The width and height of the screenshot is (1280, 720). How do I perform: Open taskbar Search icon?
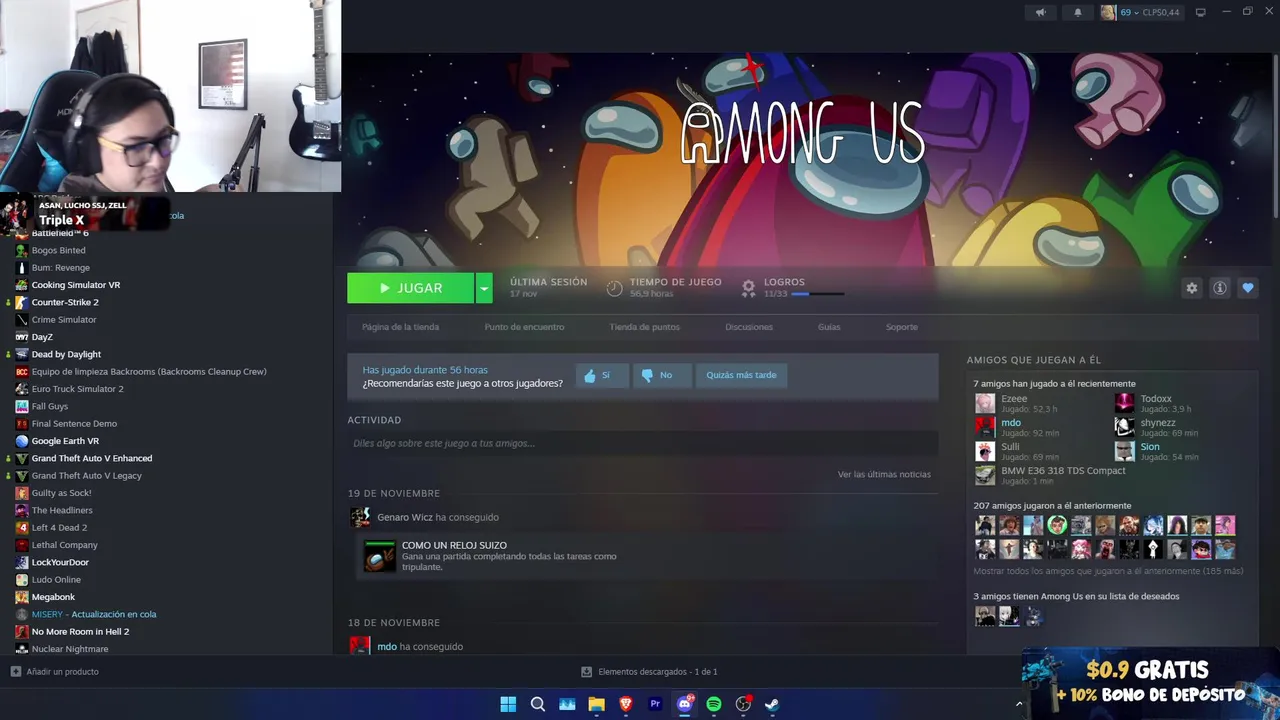[538, 704]
